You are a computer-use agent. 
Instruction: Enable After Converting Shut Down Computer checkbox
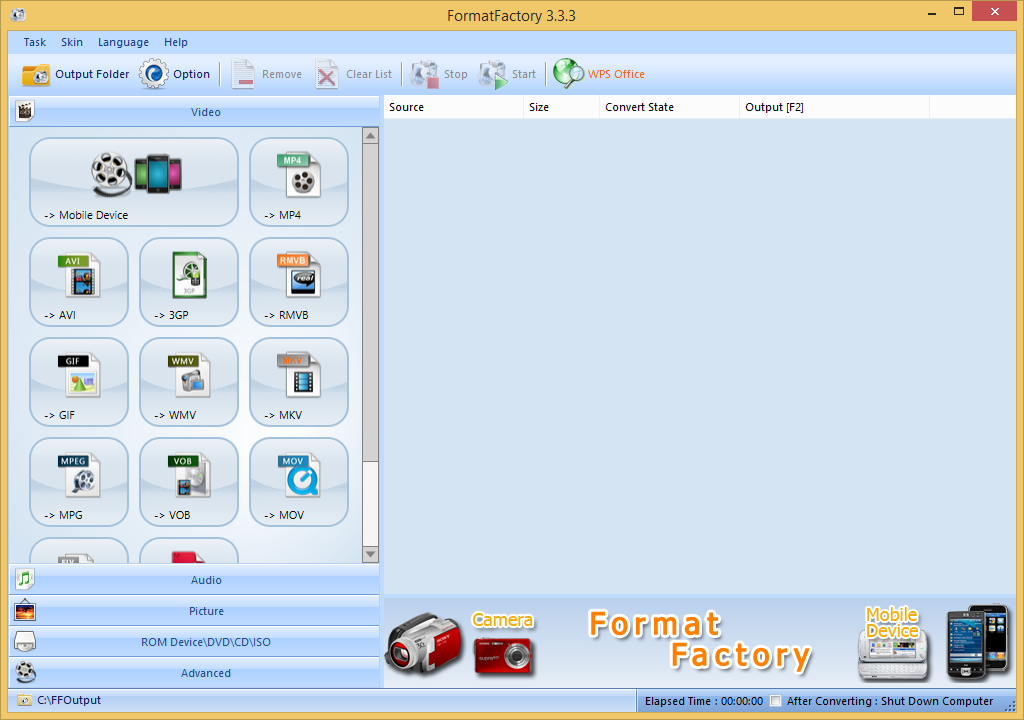775,701
